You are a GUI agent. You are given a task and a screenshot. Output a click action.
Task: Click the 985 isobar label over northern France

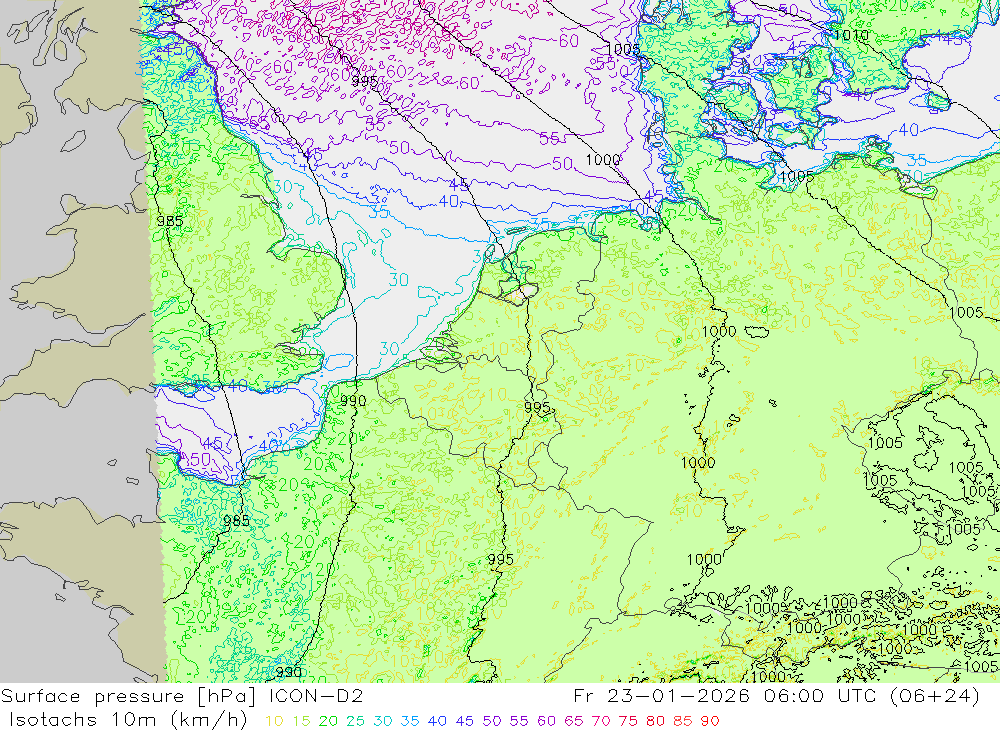[237, 521]
